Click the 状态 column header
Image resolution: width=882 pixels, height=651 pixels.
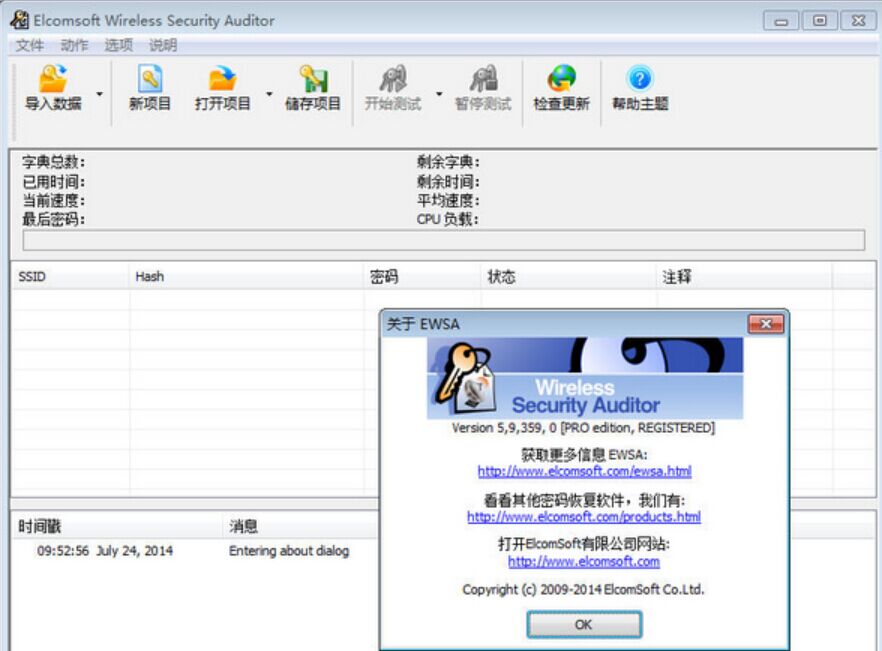[569, 276]
